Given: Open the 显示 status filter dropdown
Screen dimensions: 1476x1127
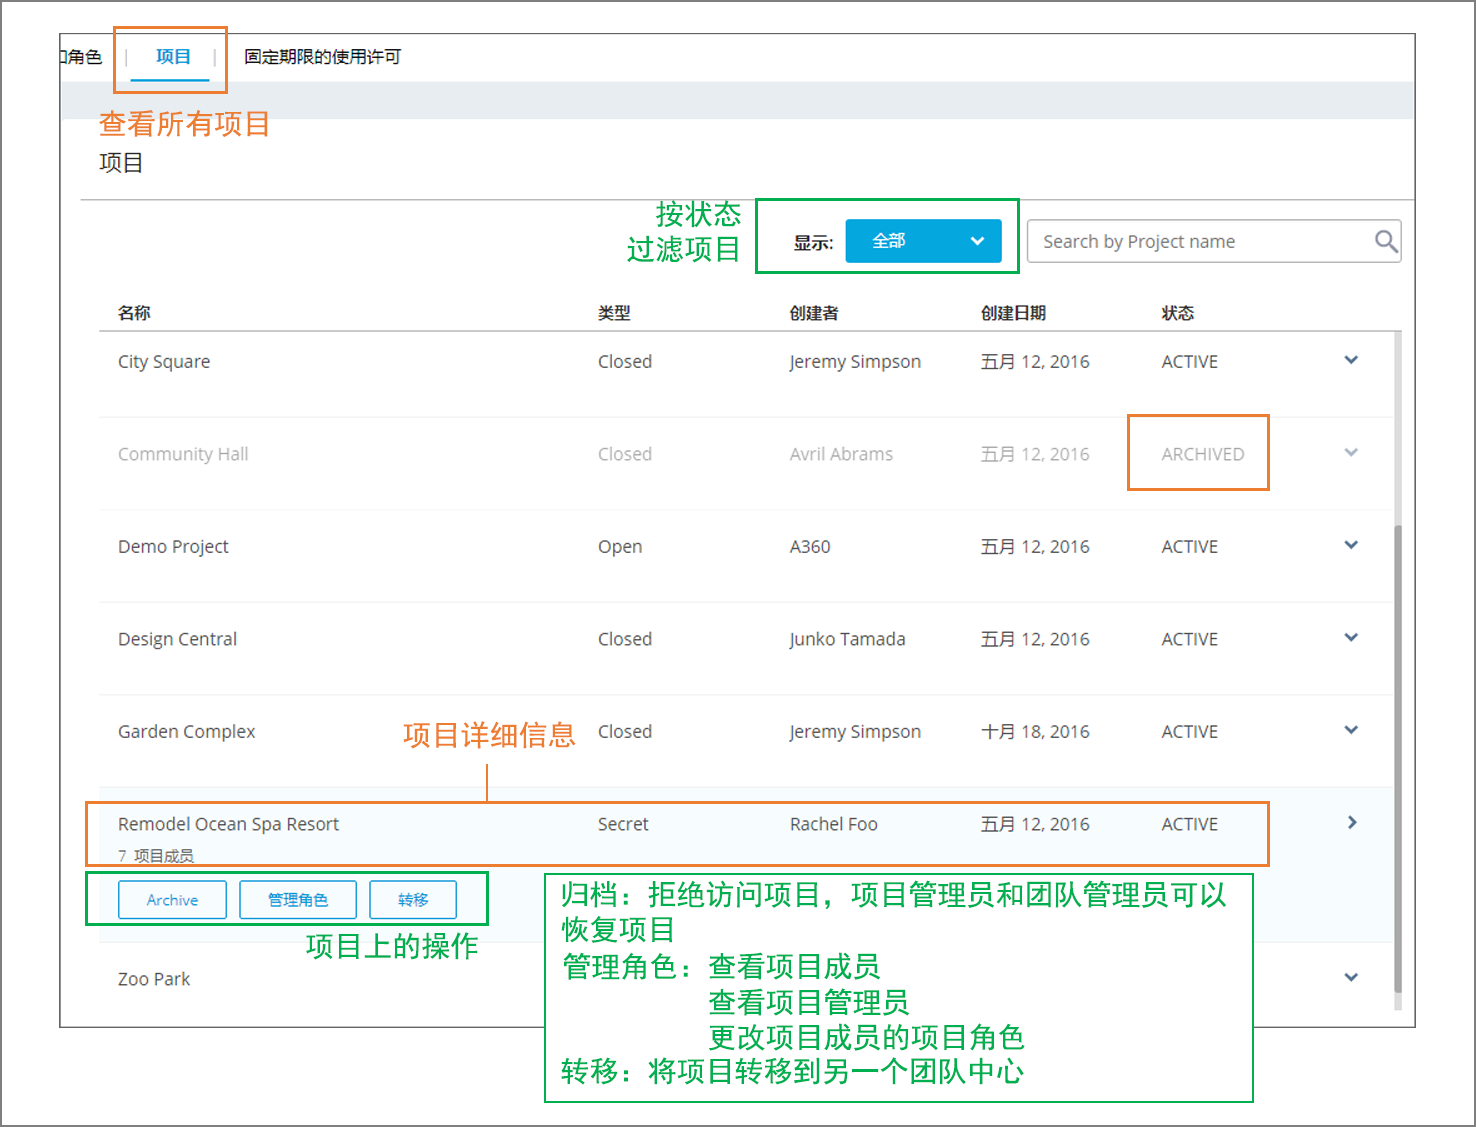Looking at the screenshot, I should coord(923,241).
